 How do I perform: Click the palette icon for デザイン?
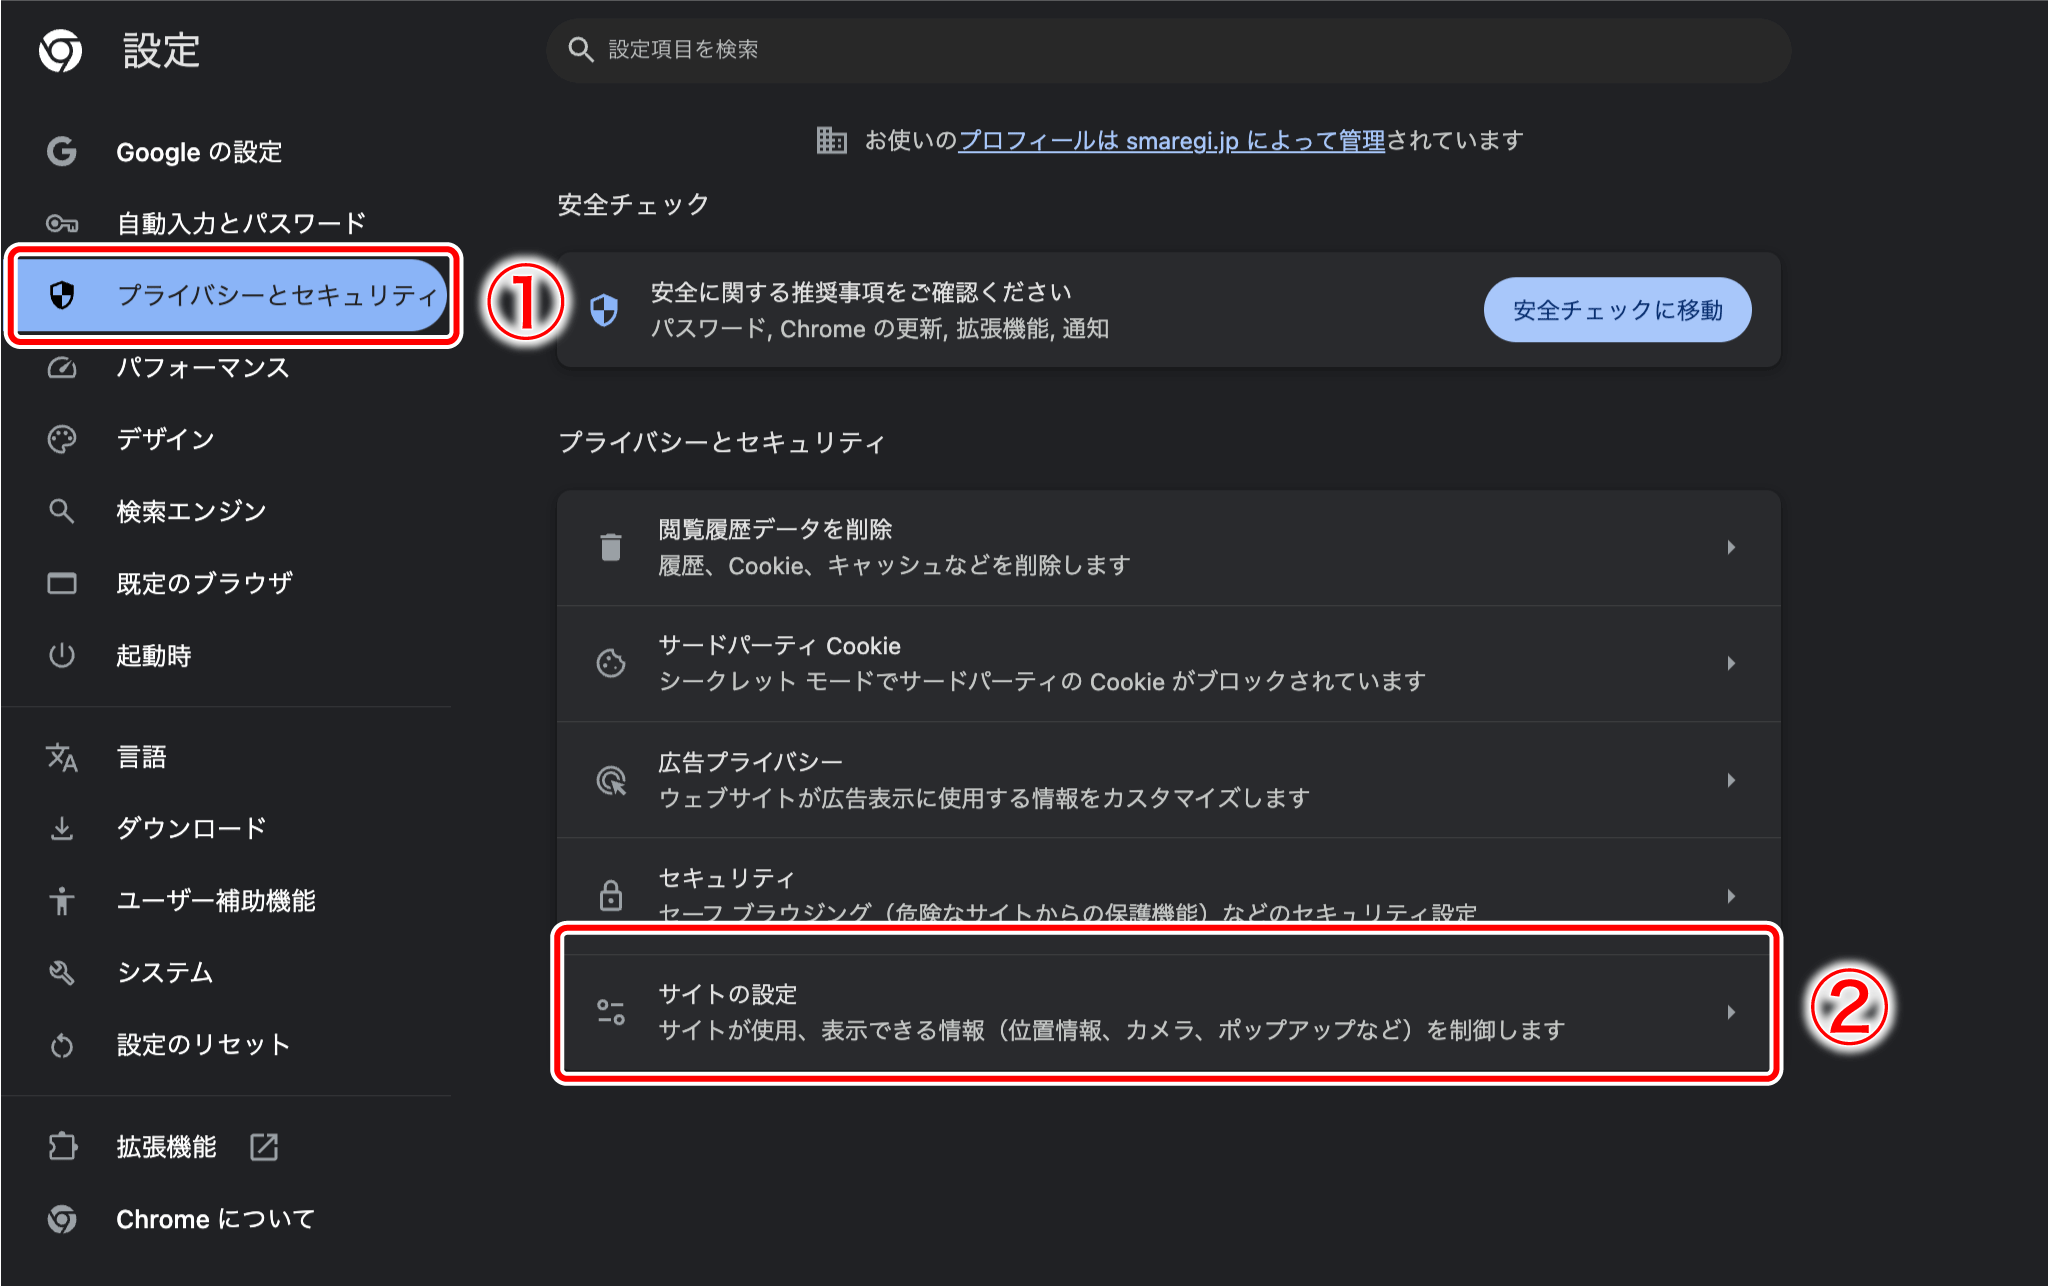62,439
